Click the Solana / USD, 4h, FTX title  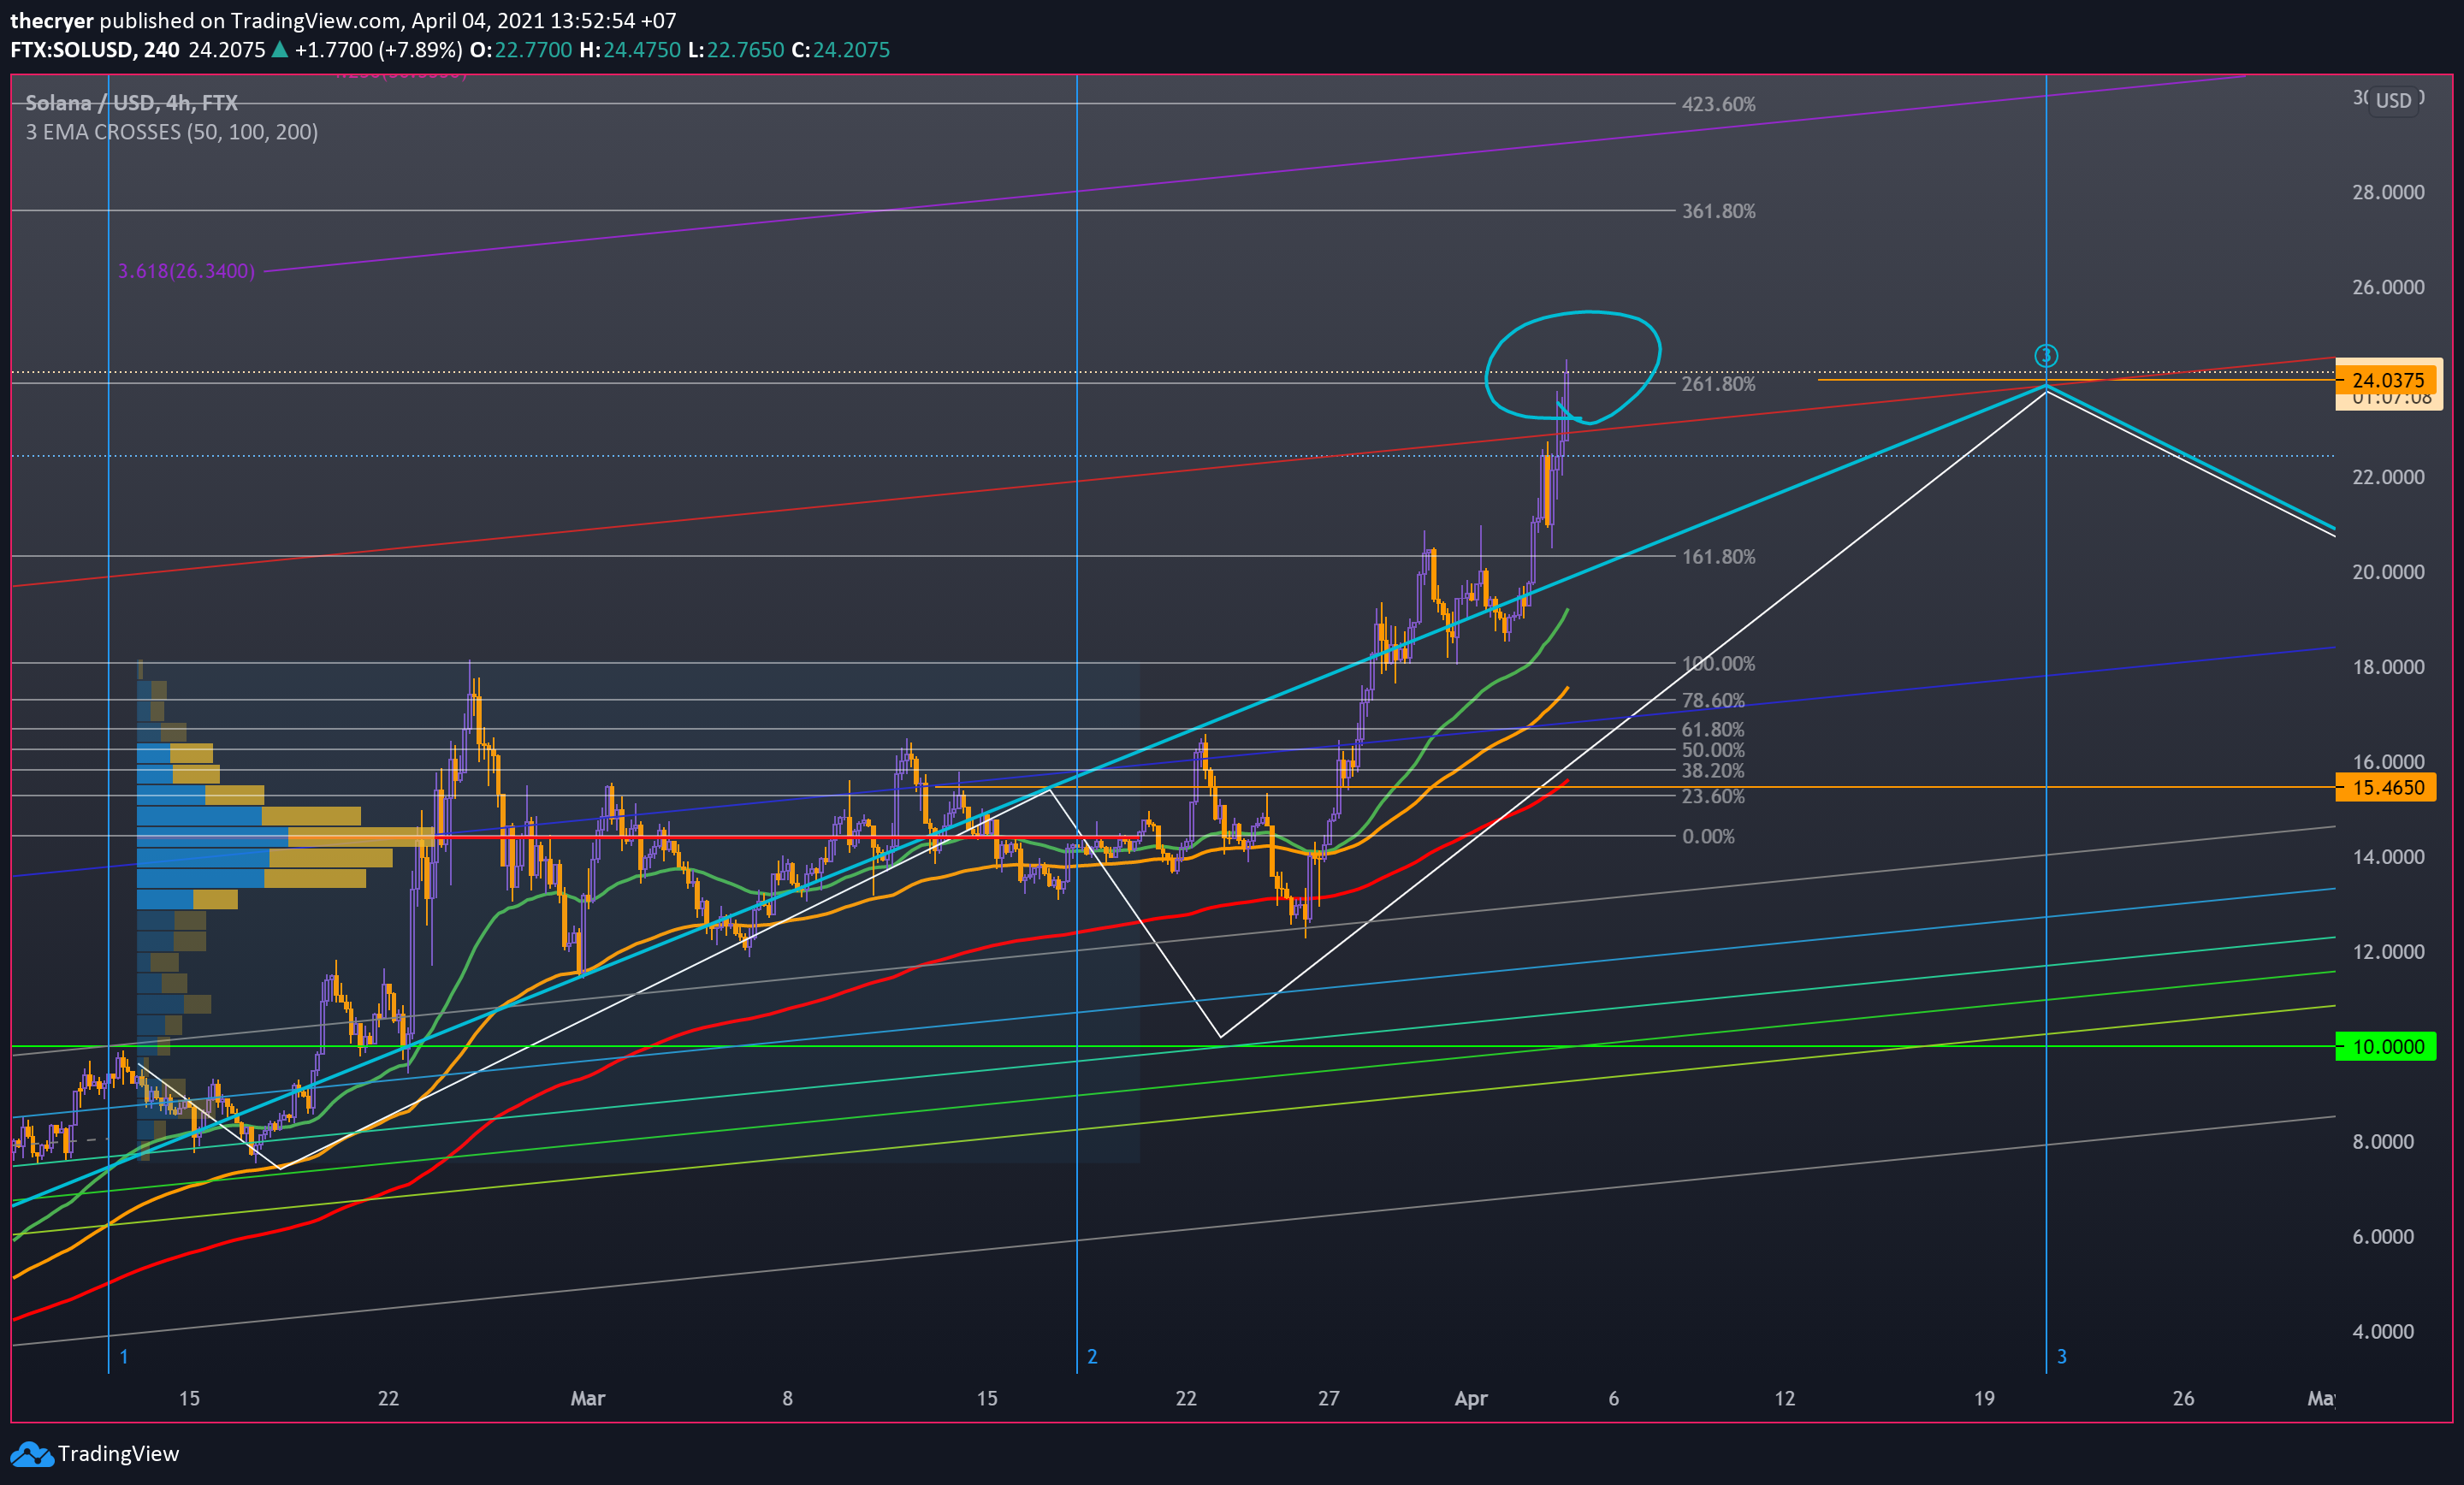[131, 103]
